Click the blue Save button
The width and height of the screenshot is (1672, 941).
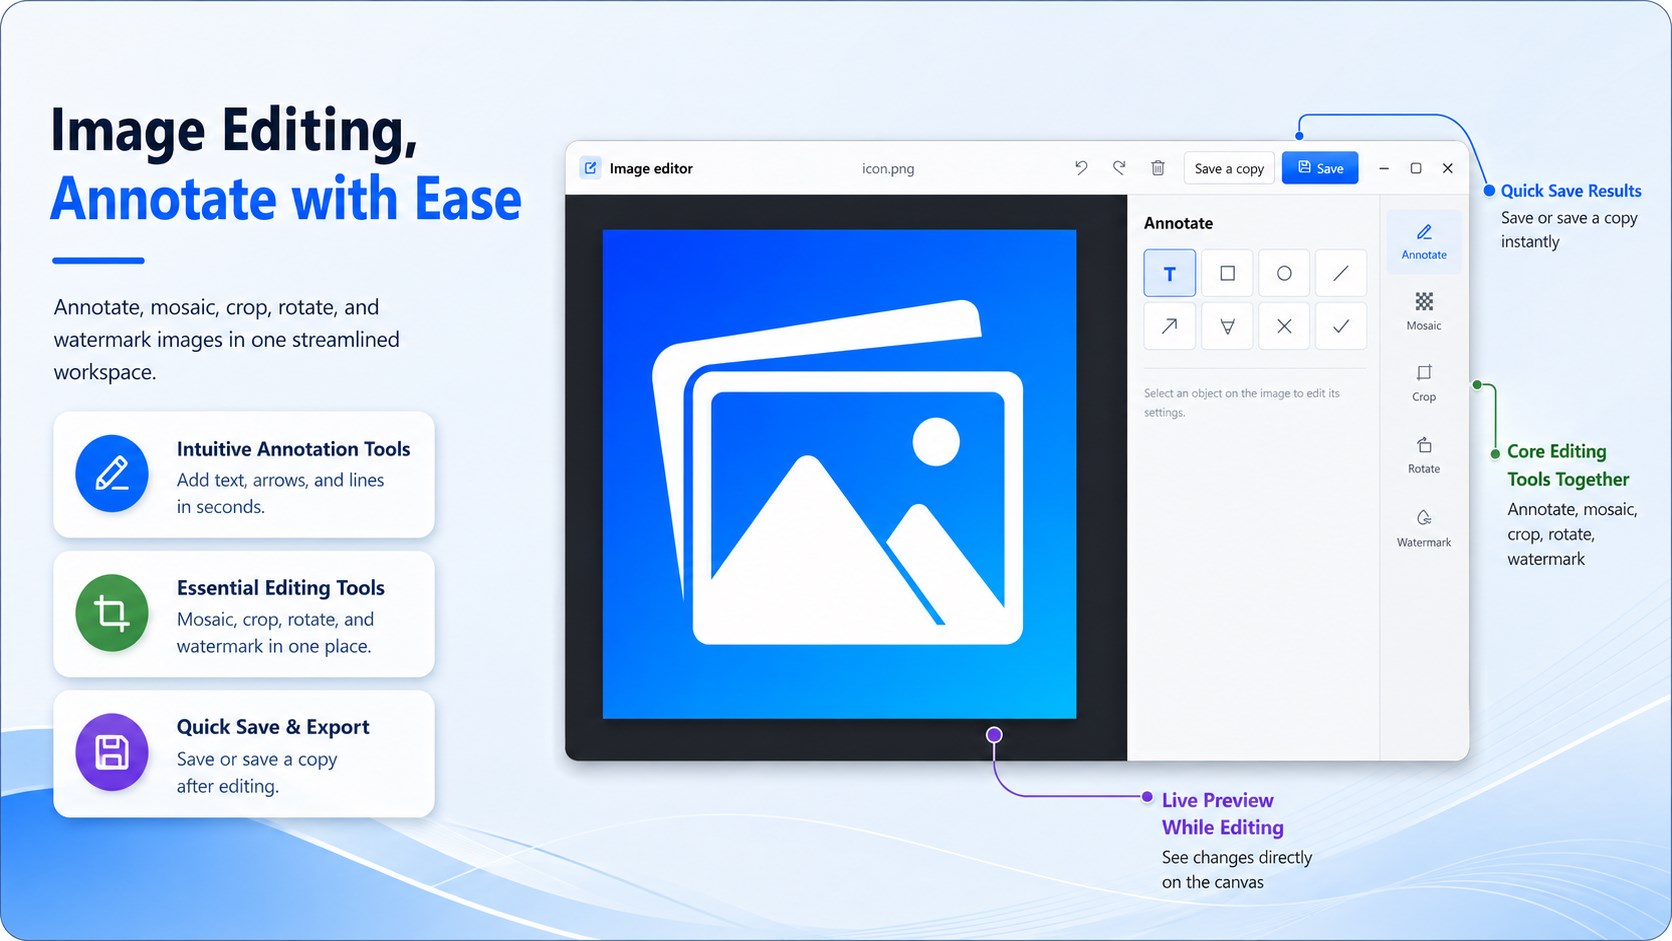[1320, 168]
